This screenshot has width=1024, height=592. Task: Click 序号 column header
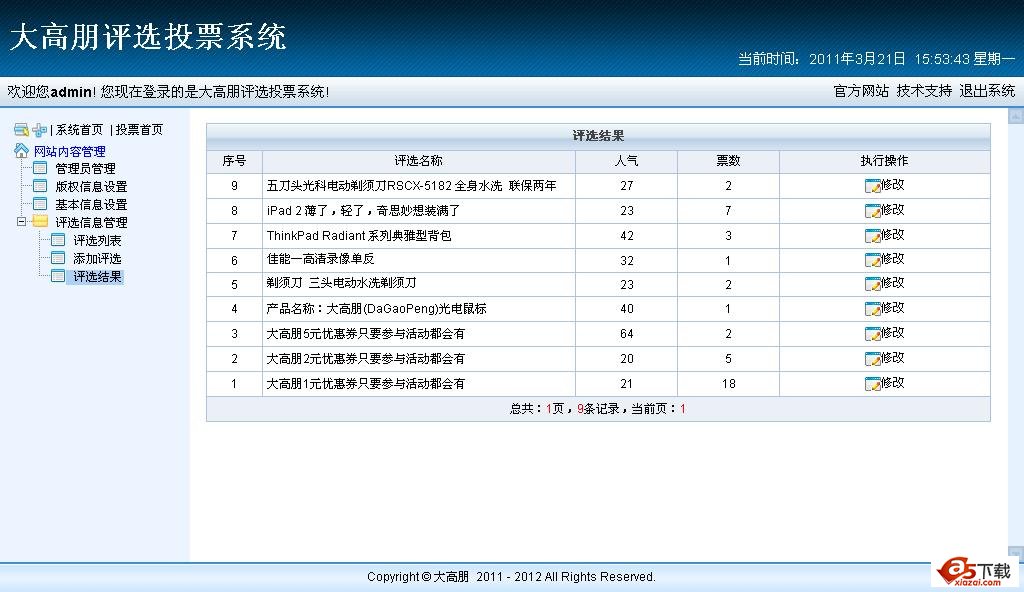(x=234, y=161)
